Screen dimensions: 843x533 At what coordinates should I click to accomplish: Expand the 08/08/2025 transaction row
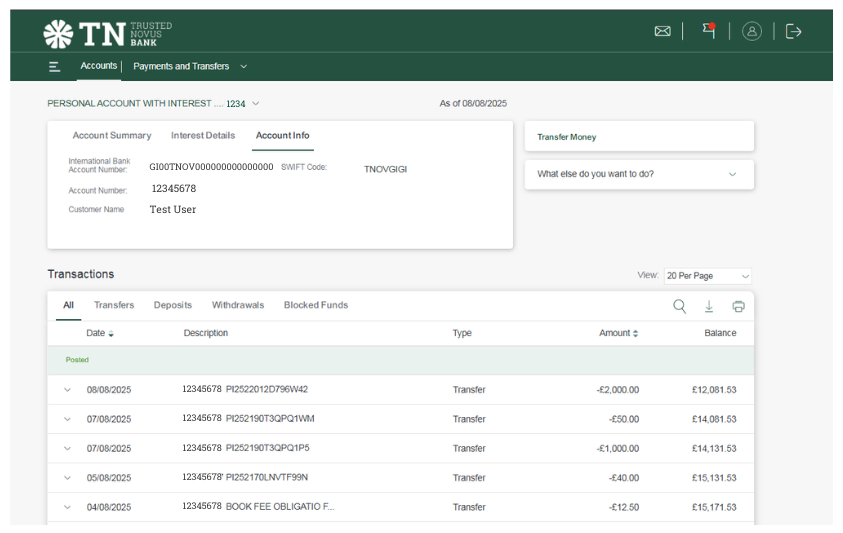pyautogui.click(x=68, y=390)
